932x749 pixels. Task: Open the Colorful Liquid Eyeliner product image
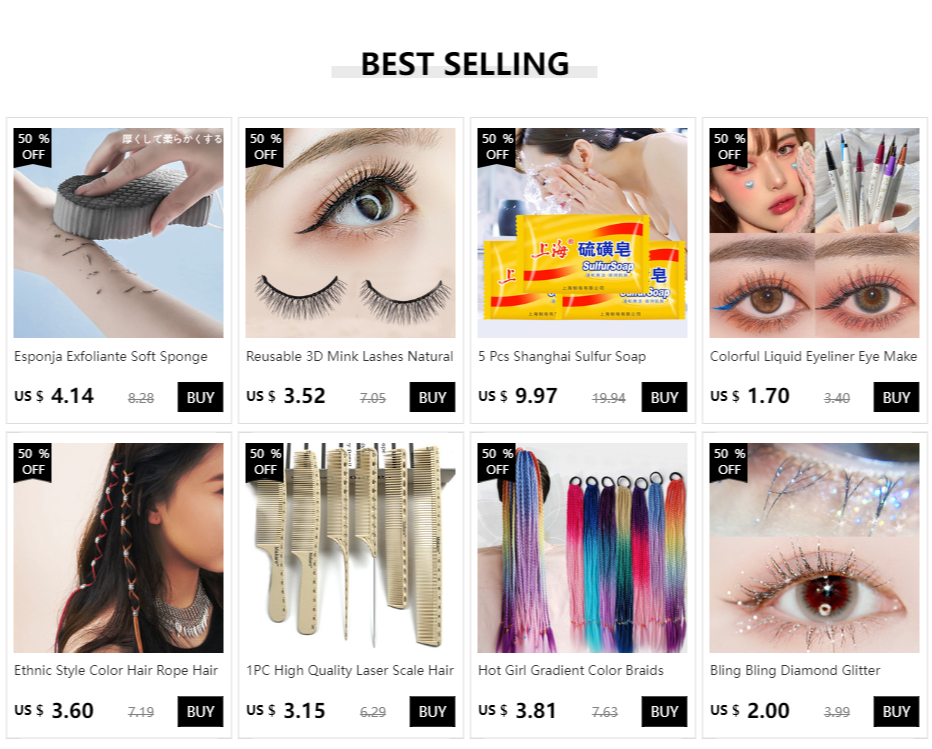point(814,233)
